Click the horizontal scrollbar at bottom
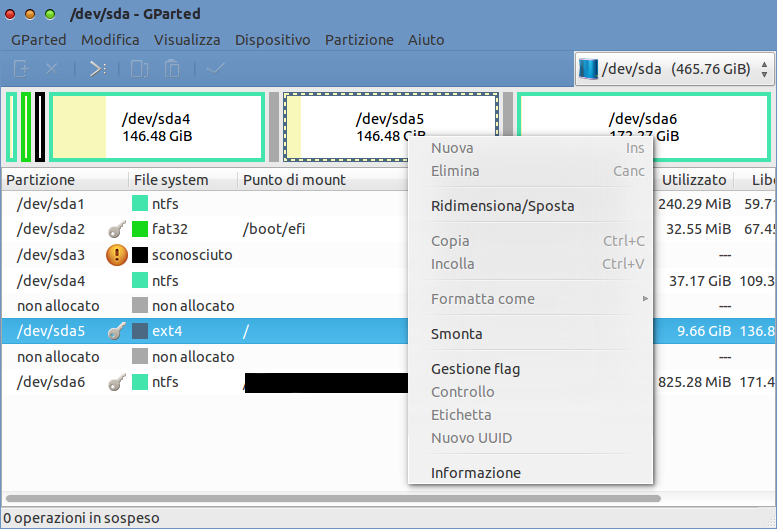The width and height of the screenshot is (777, 529). (x=333, y=498)
